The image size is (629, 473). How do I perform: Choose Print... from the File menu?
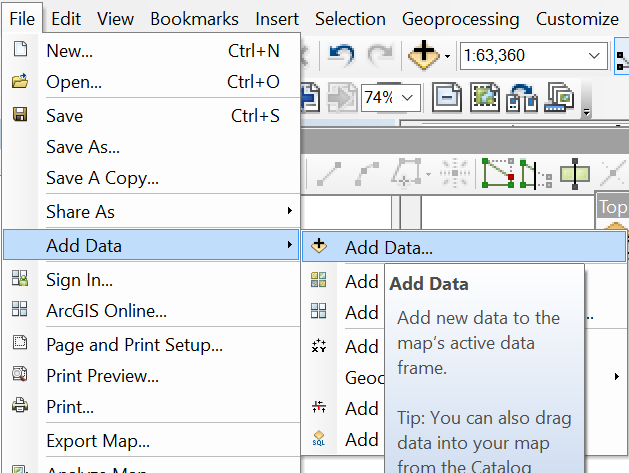(x=152, y=406)
